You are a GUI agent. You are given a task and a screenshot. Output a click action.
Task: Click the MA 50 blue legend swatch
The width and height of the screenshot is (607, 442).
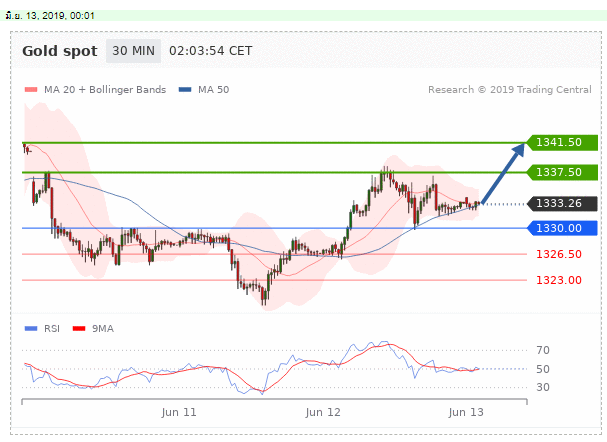(185, 90)
